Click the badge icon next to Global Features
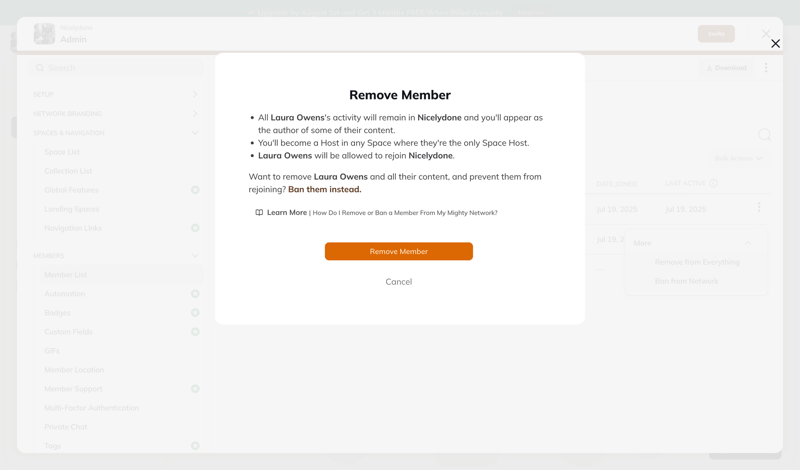Viewport: 800px width, 470px height. click(195, 190)
